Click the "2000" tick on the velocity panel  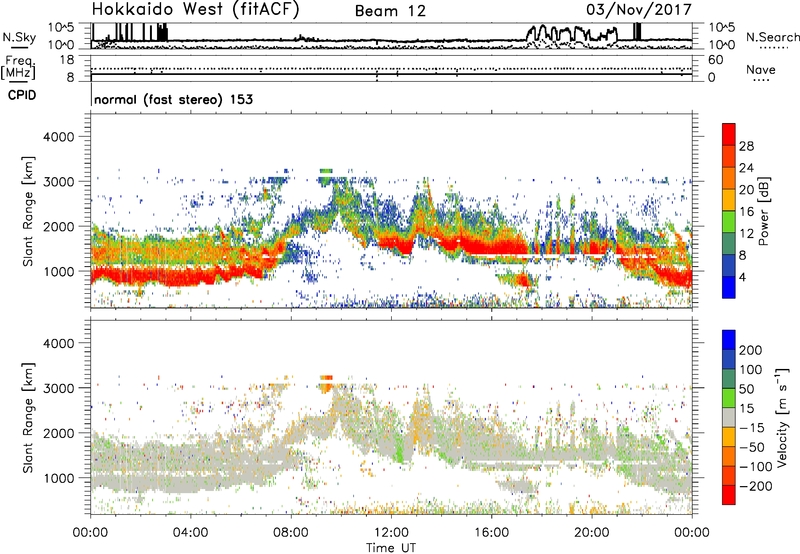pyautogui.click(x=58, y=433)
